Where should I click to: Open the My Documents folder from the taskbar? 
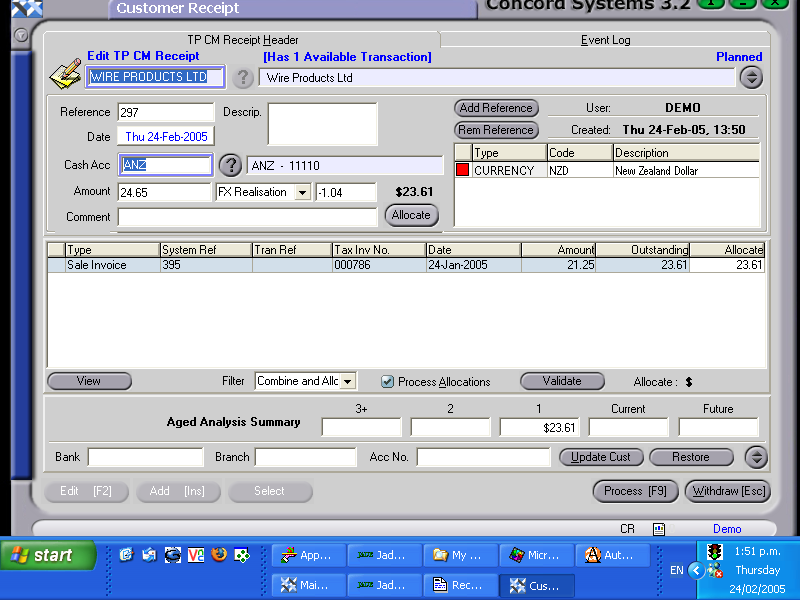point(459,555)
